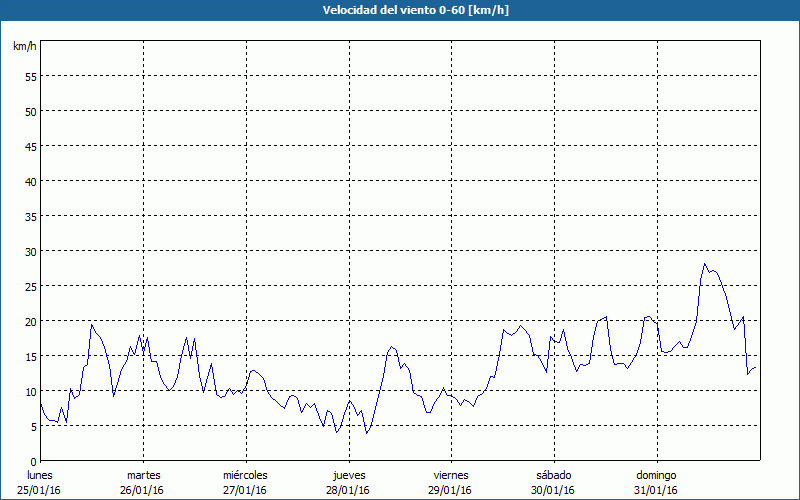Select the 'domingo' day label
Viewport: 800px width, 500px height.
point(656,475)
